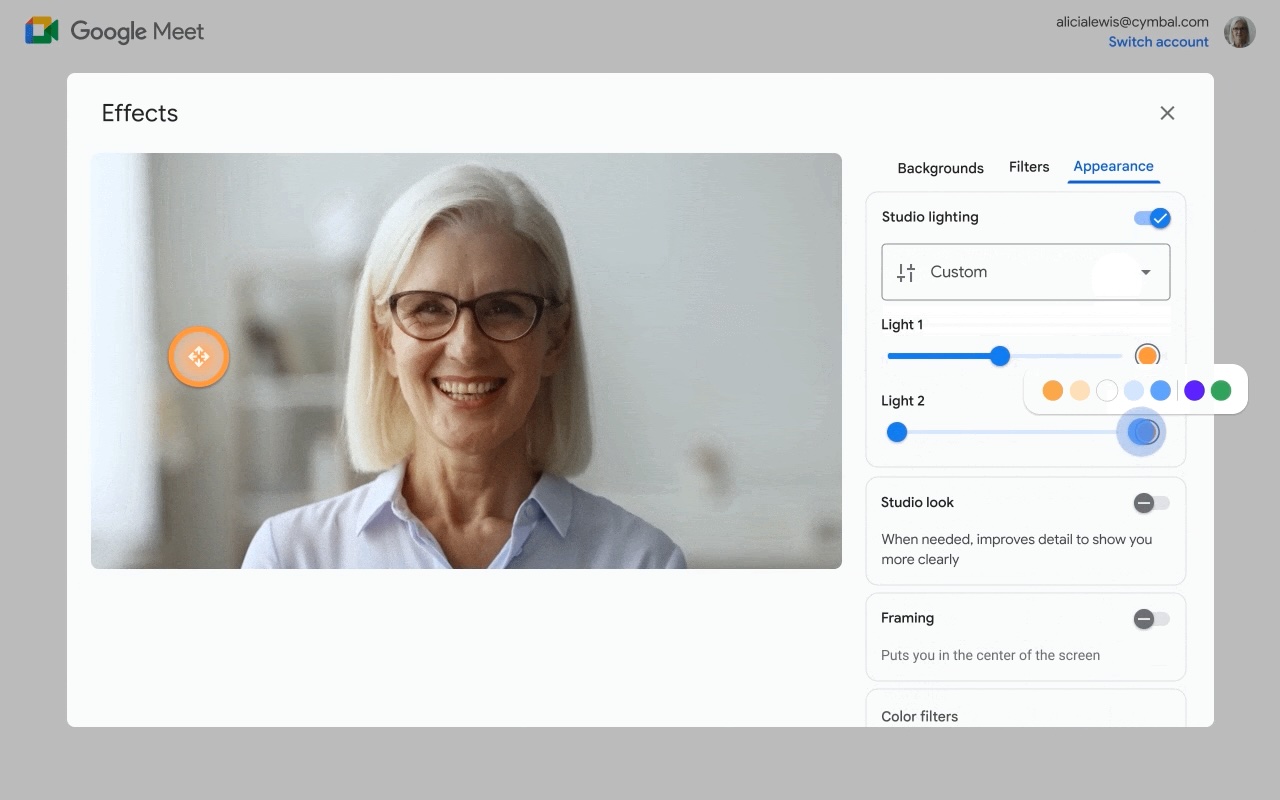Click the account profile avatar
Screen dimensions: 1280x800
1240,32
